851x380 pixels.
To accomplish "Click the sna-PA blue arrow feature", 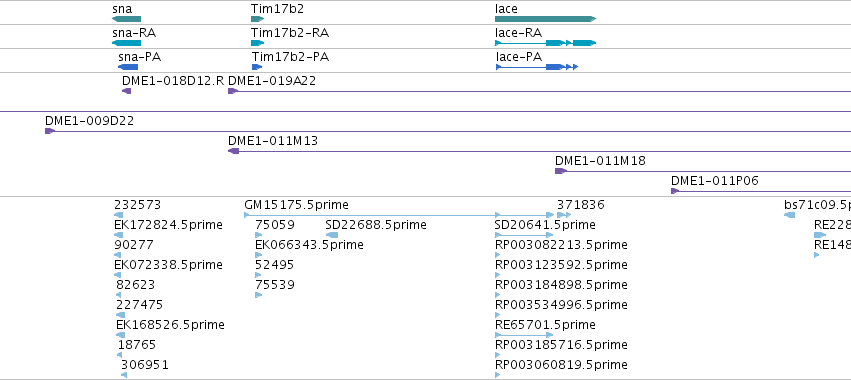I will (x=128, y=67).
